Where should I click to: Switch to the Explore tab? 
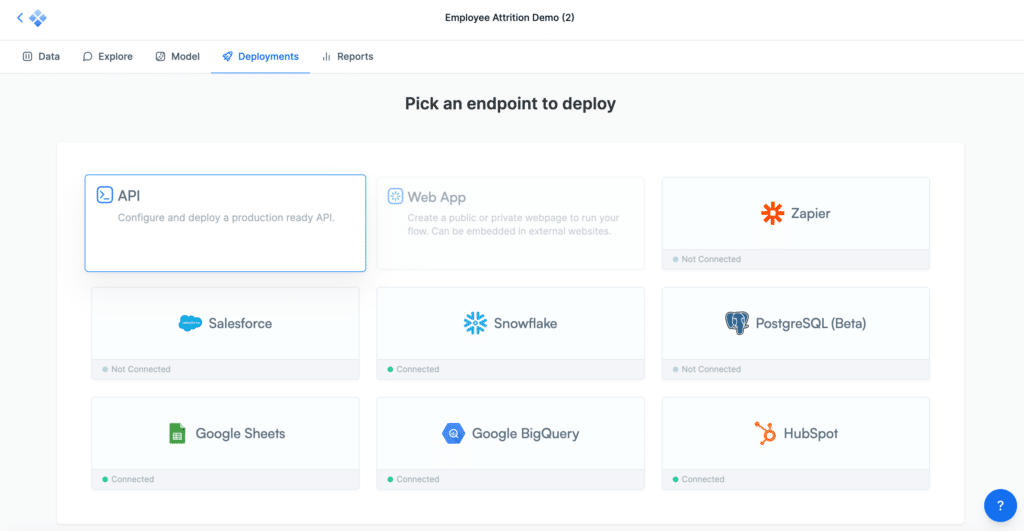[x=108, y=57]
